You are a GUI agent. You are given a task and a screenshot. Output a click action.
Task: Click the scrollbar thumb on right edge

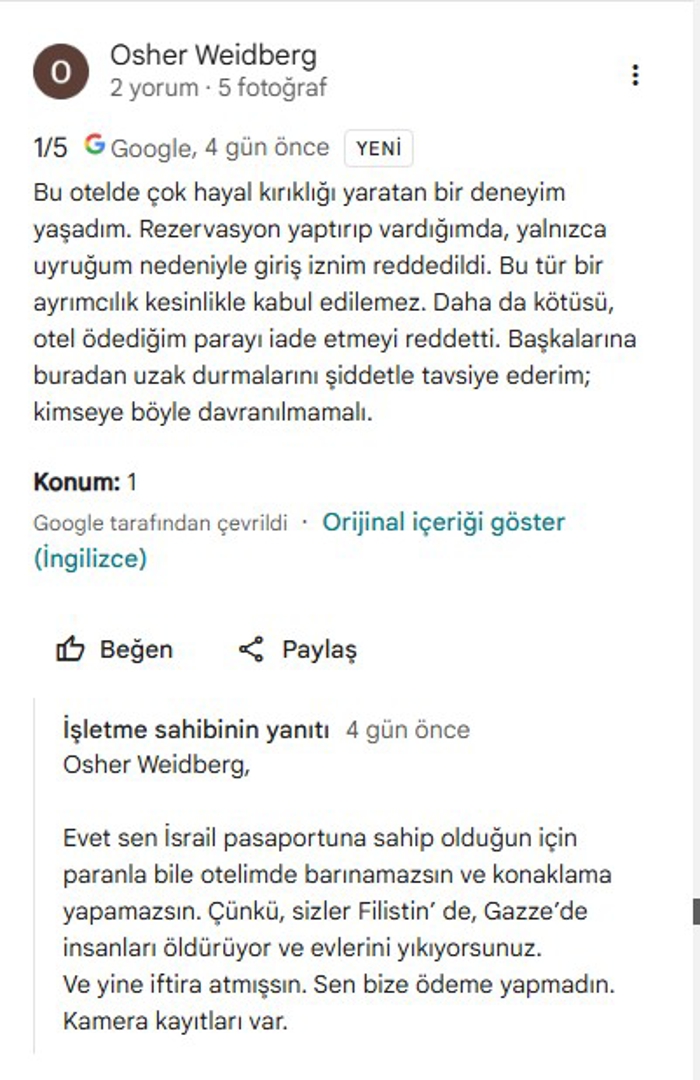[x=695, y=911]
